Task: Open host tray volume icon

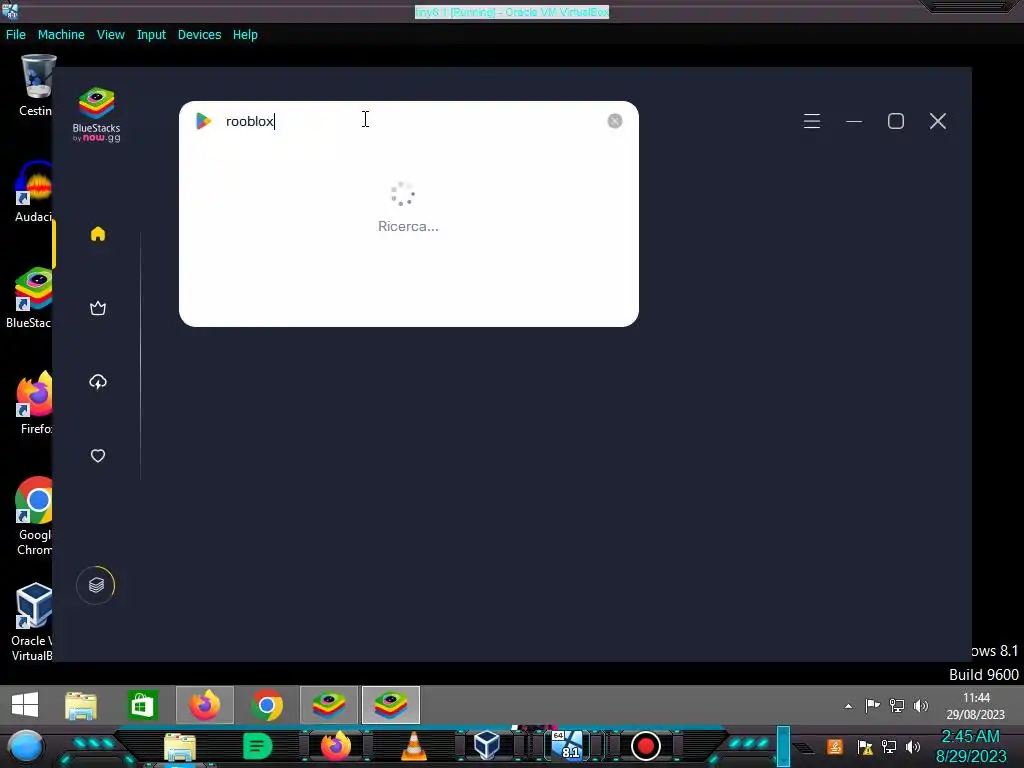Action: (913, 746)
